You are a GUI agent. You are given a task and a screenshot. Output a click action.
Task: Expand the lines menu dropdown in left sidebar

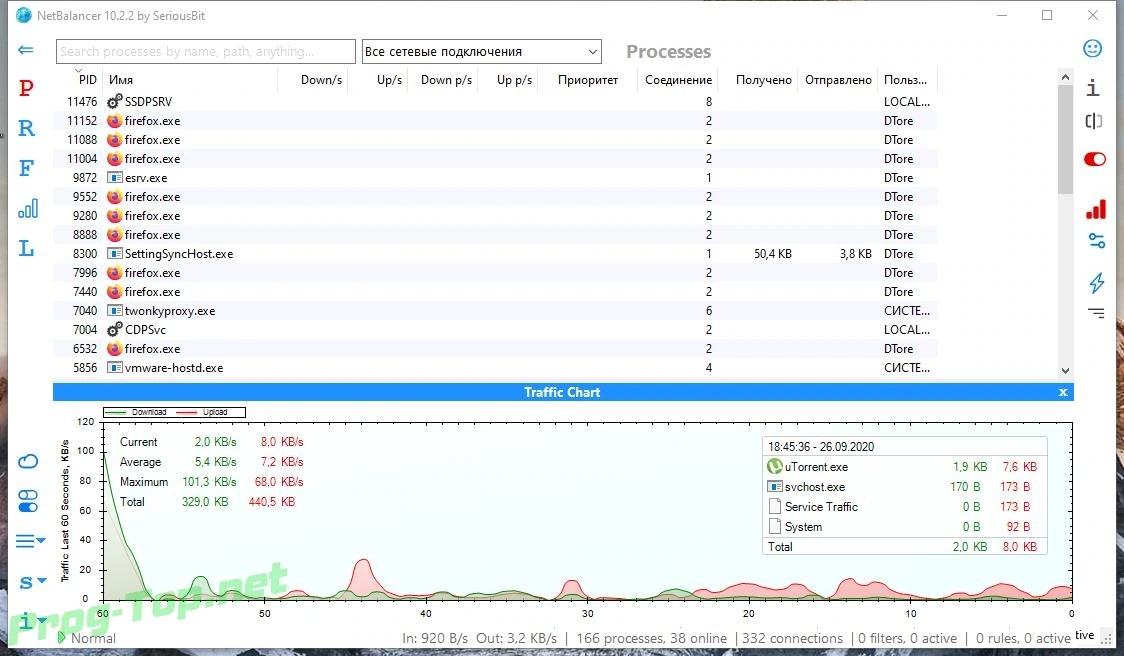point(31,541)
